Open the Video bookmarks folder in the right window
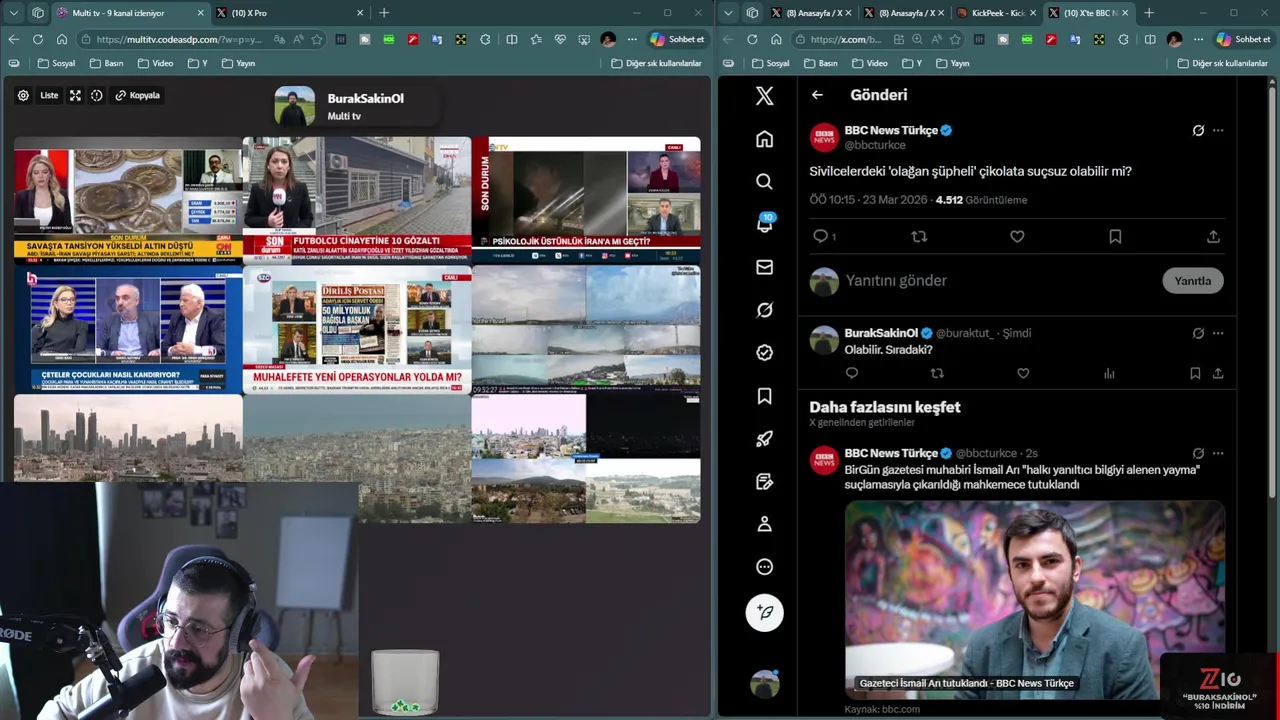Viewport: 1280px width, 720px height. tap(869, 63)
